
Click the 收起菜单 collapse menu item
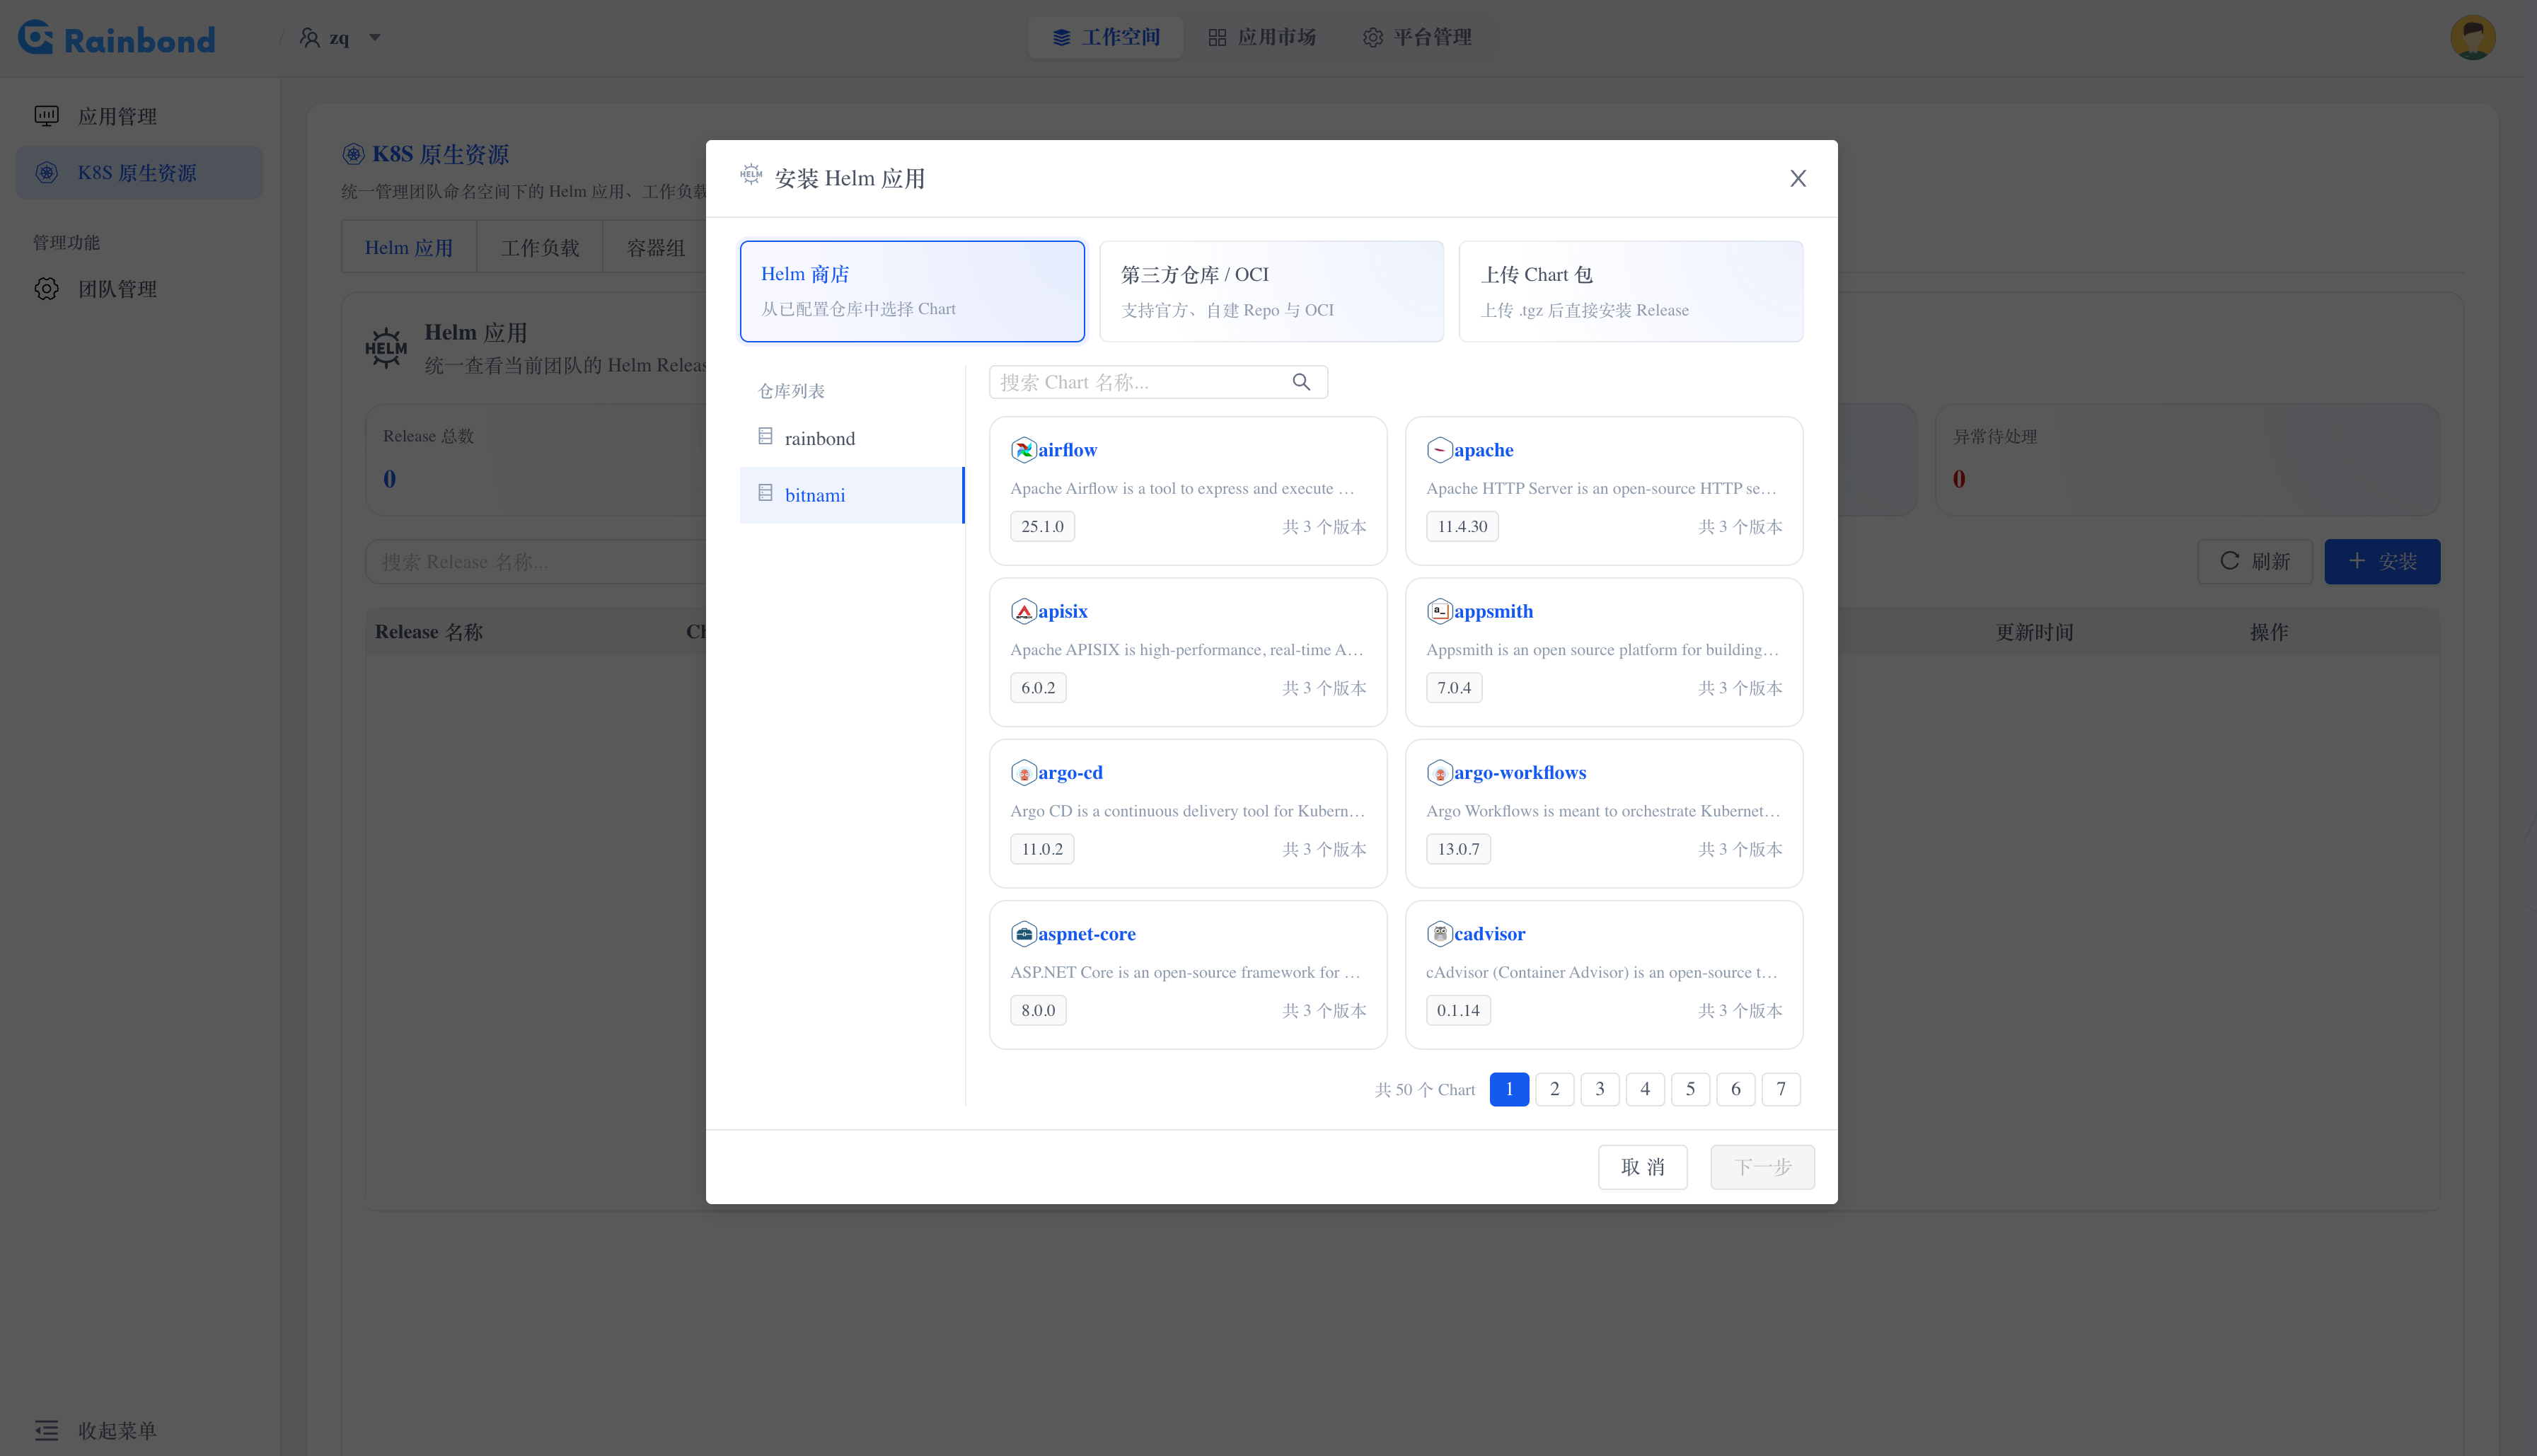click(96, 1430)
